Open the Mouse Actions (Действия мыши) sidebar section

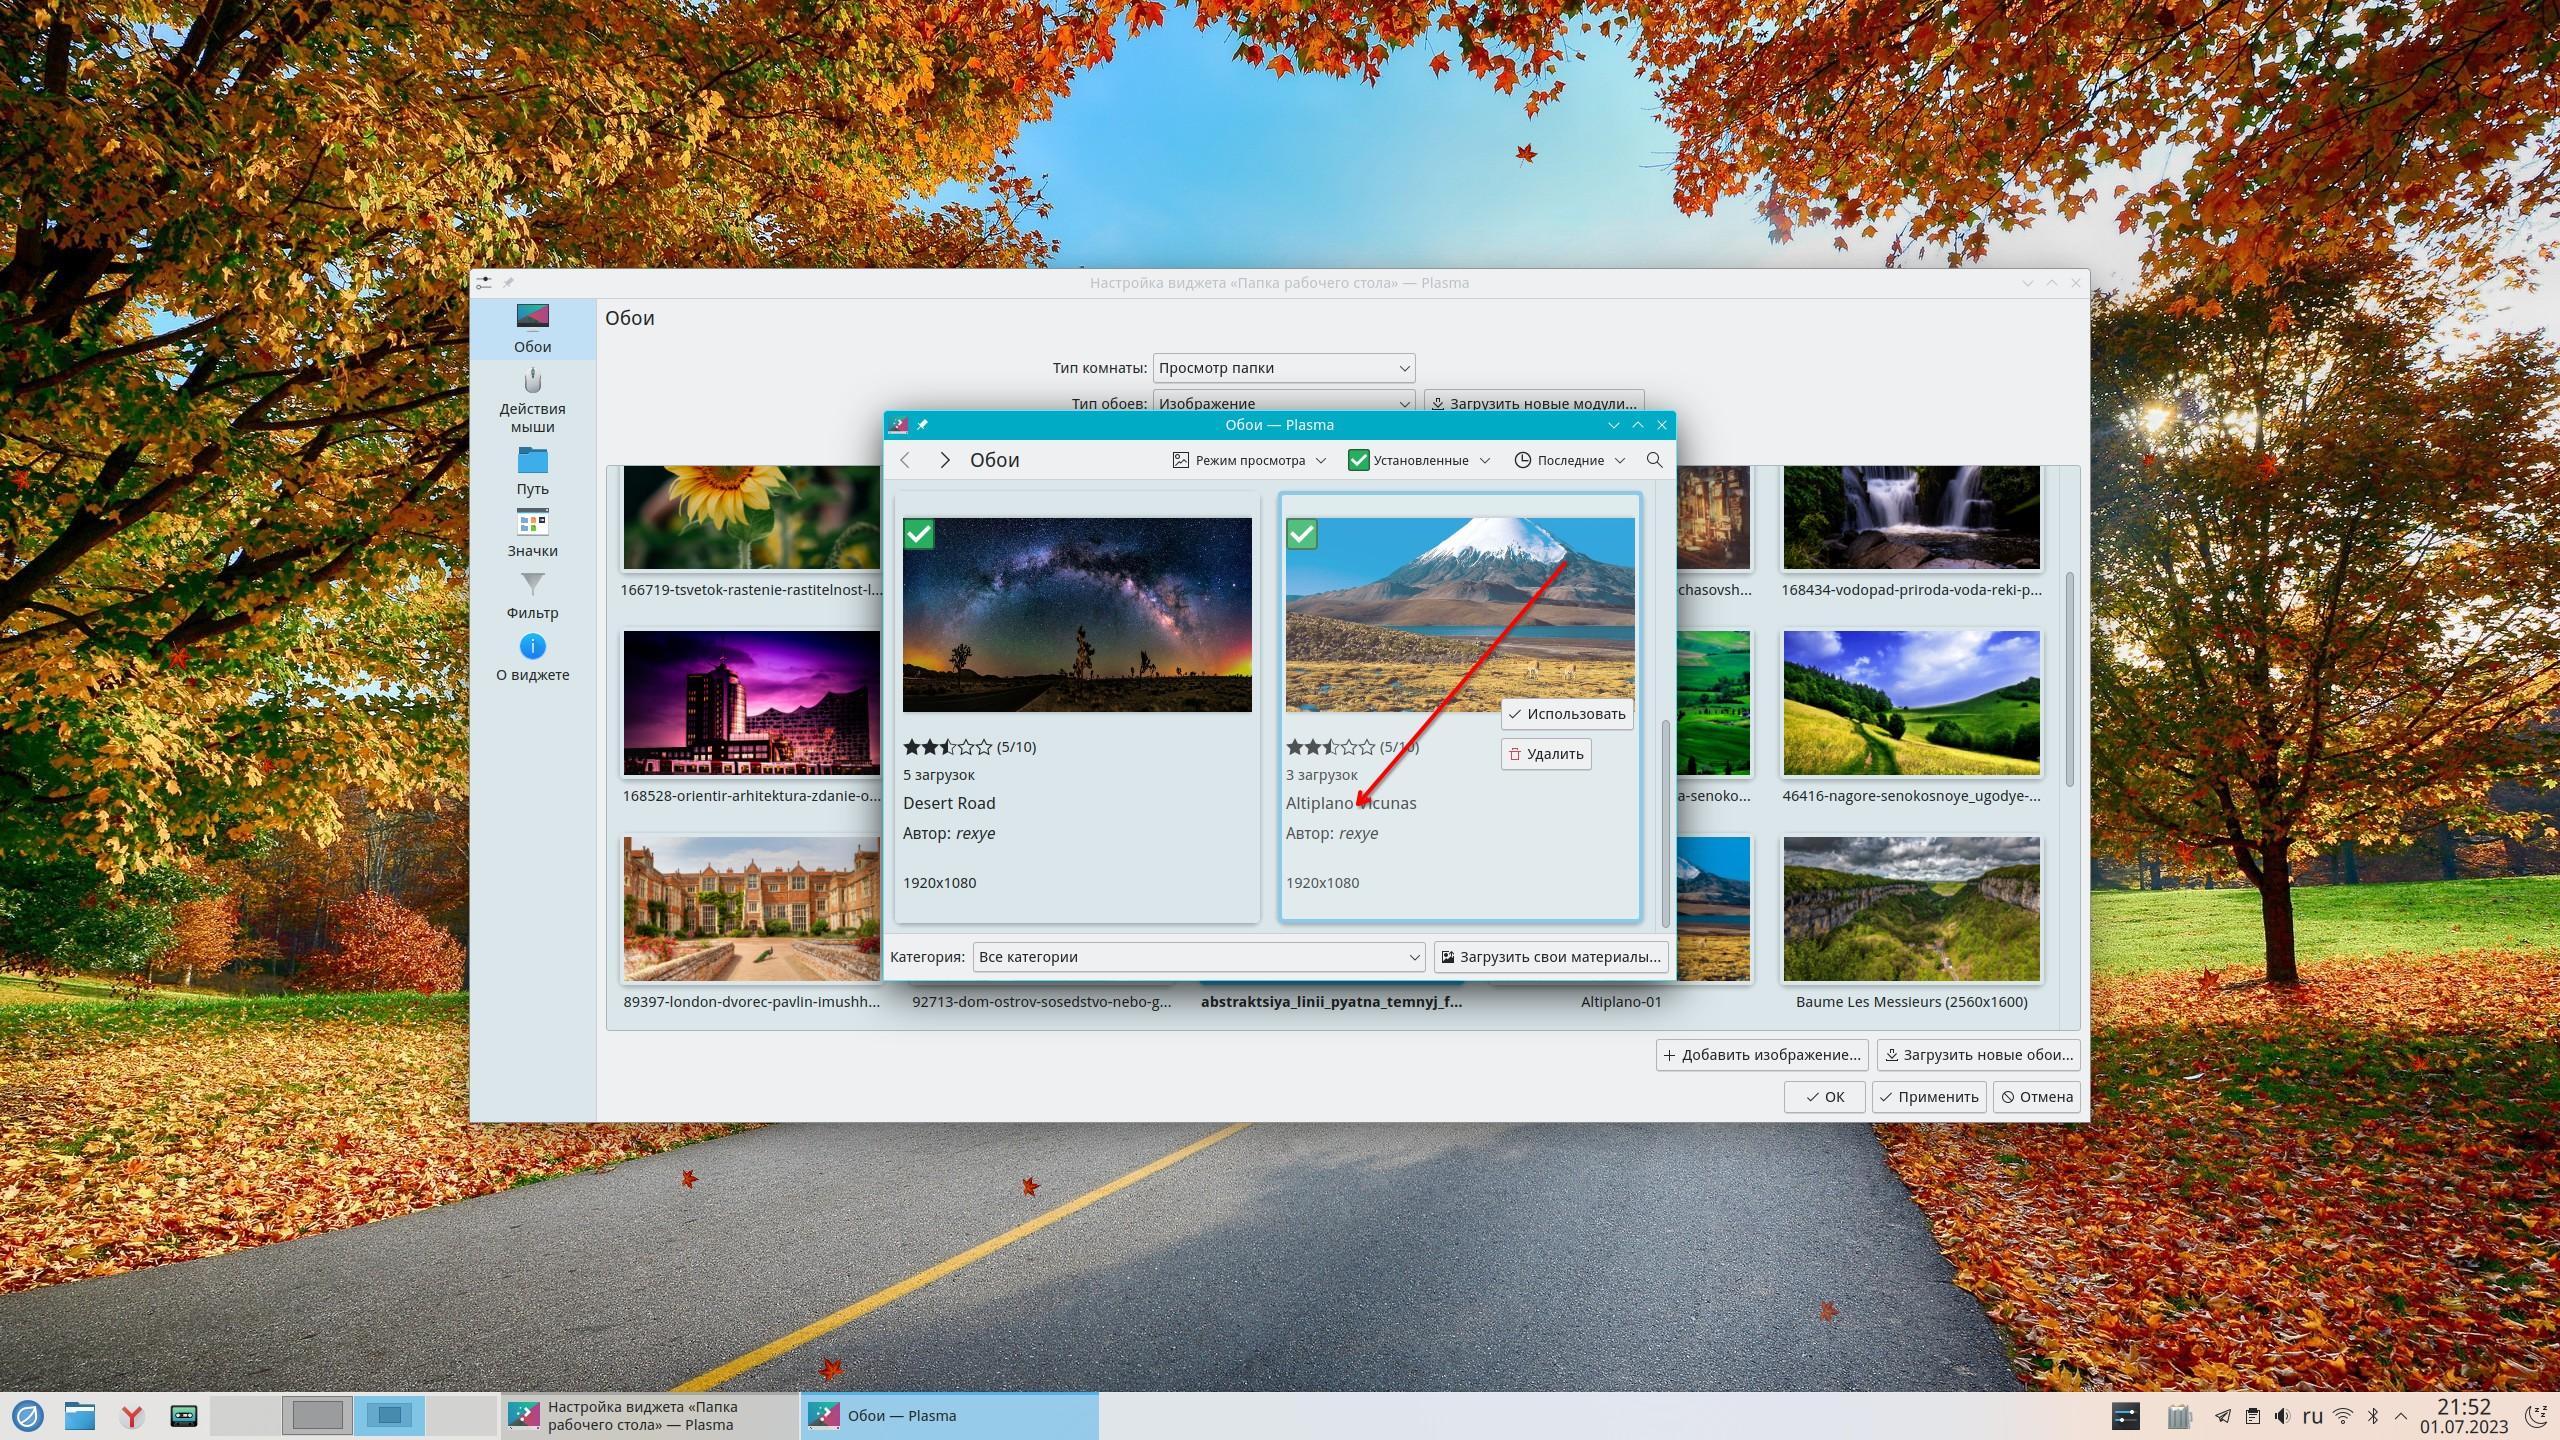pos(532,400)
